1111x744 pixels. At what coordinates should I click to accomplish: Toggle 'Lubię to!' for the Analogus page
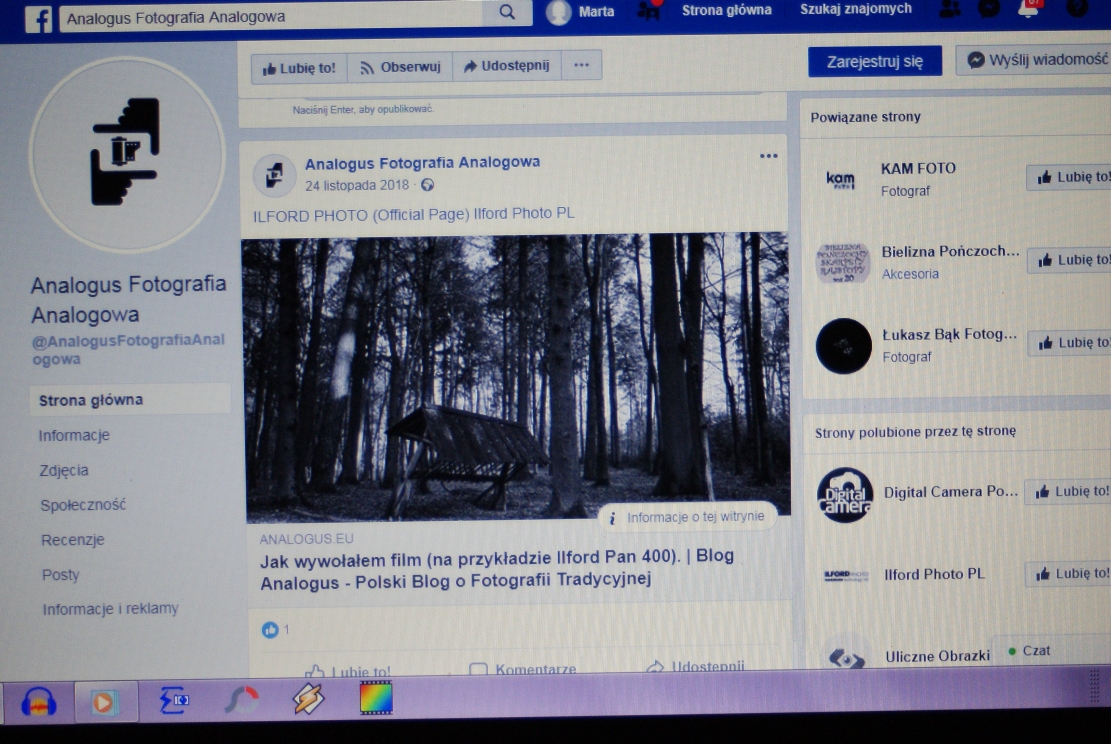point(298,68)
